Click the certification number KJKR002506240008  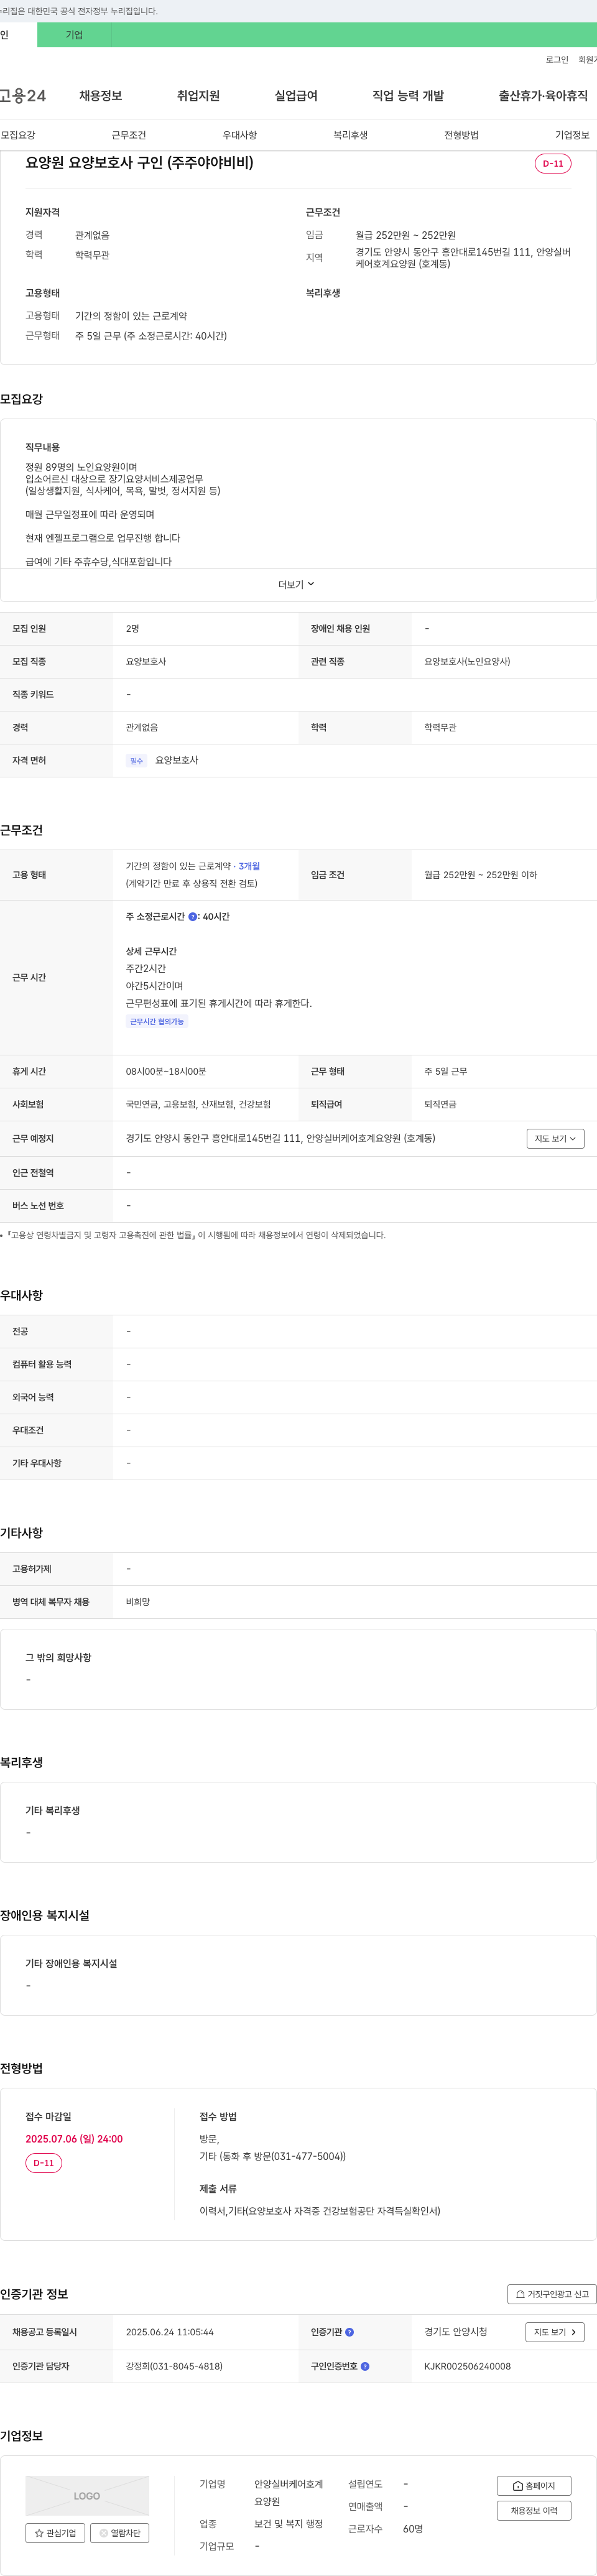tap(467, 2366)
